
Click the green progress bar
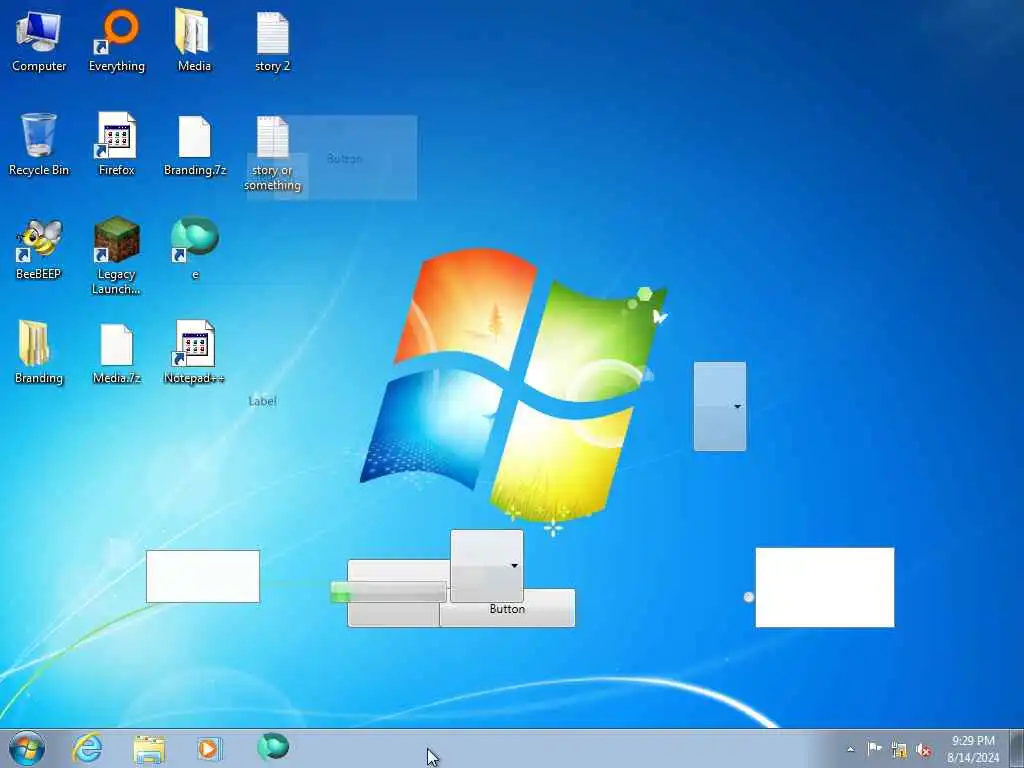(x=389, y=592)
